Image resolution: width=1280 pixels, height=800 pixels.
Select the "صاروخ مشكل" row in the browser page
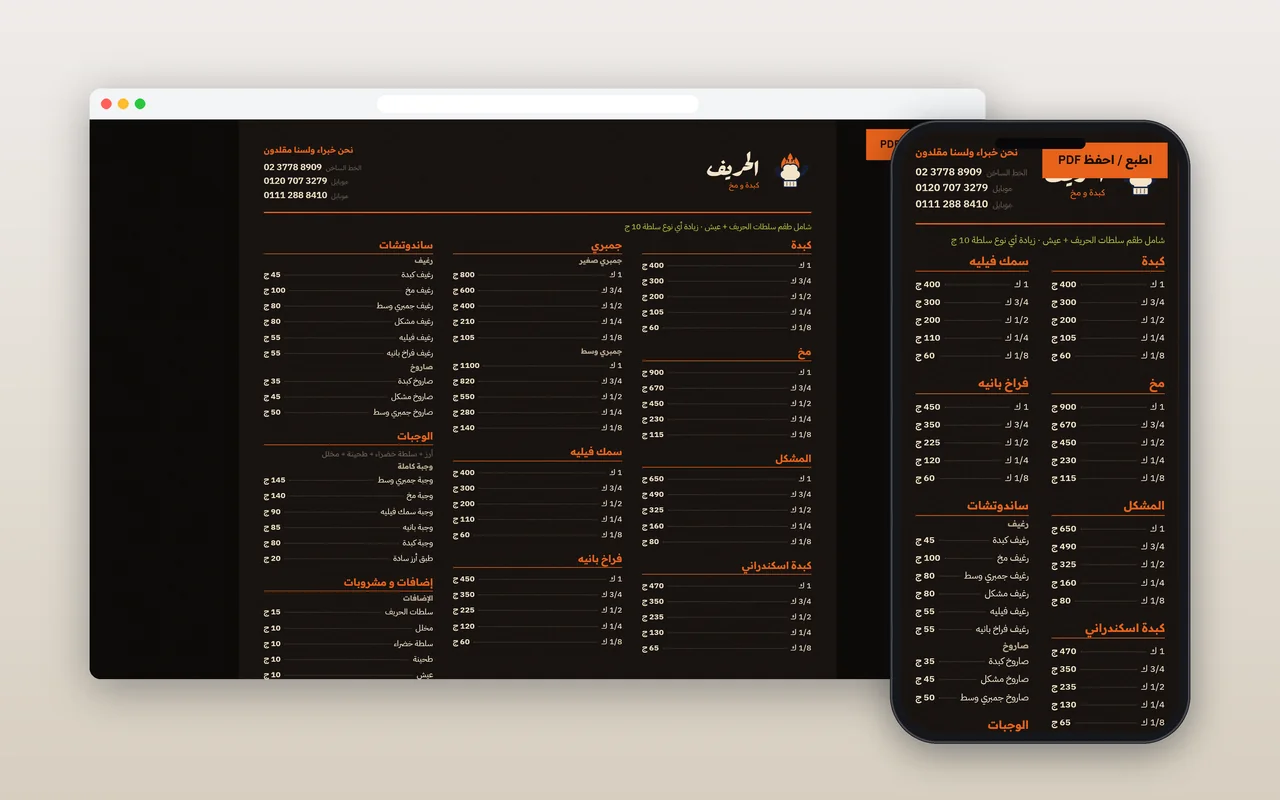(x=348, y=397)
